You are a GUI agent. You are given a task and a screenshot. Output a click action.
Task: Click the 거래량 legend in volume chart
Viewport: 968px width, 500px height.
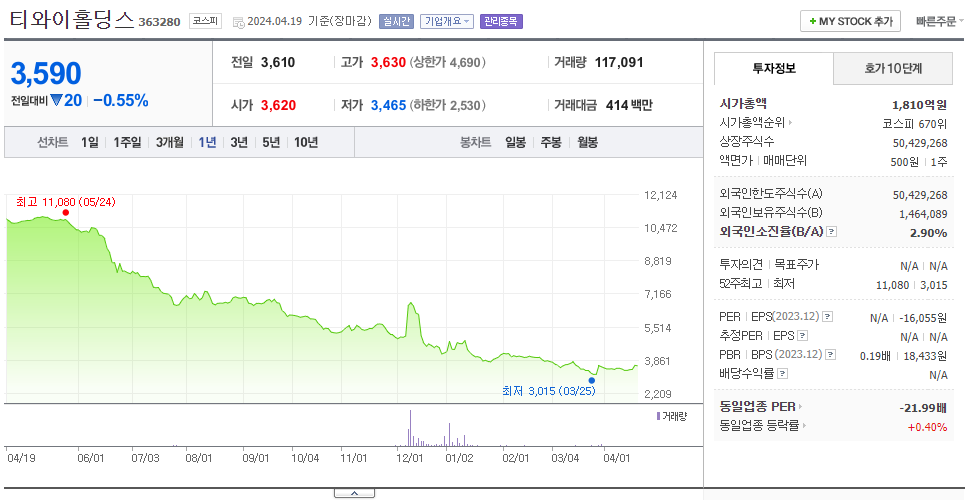click(x=672, y=417)
